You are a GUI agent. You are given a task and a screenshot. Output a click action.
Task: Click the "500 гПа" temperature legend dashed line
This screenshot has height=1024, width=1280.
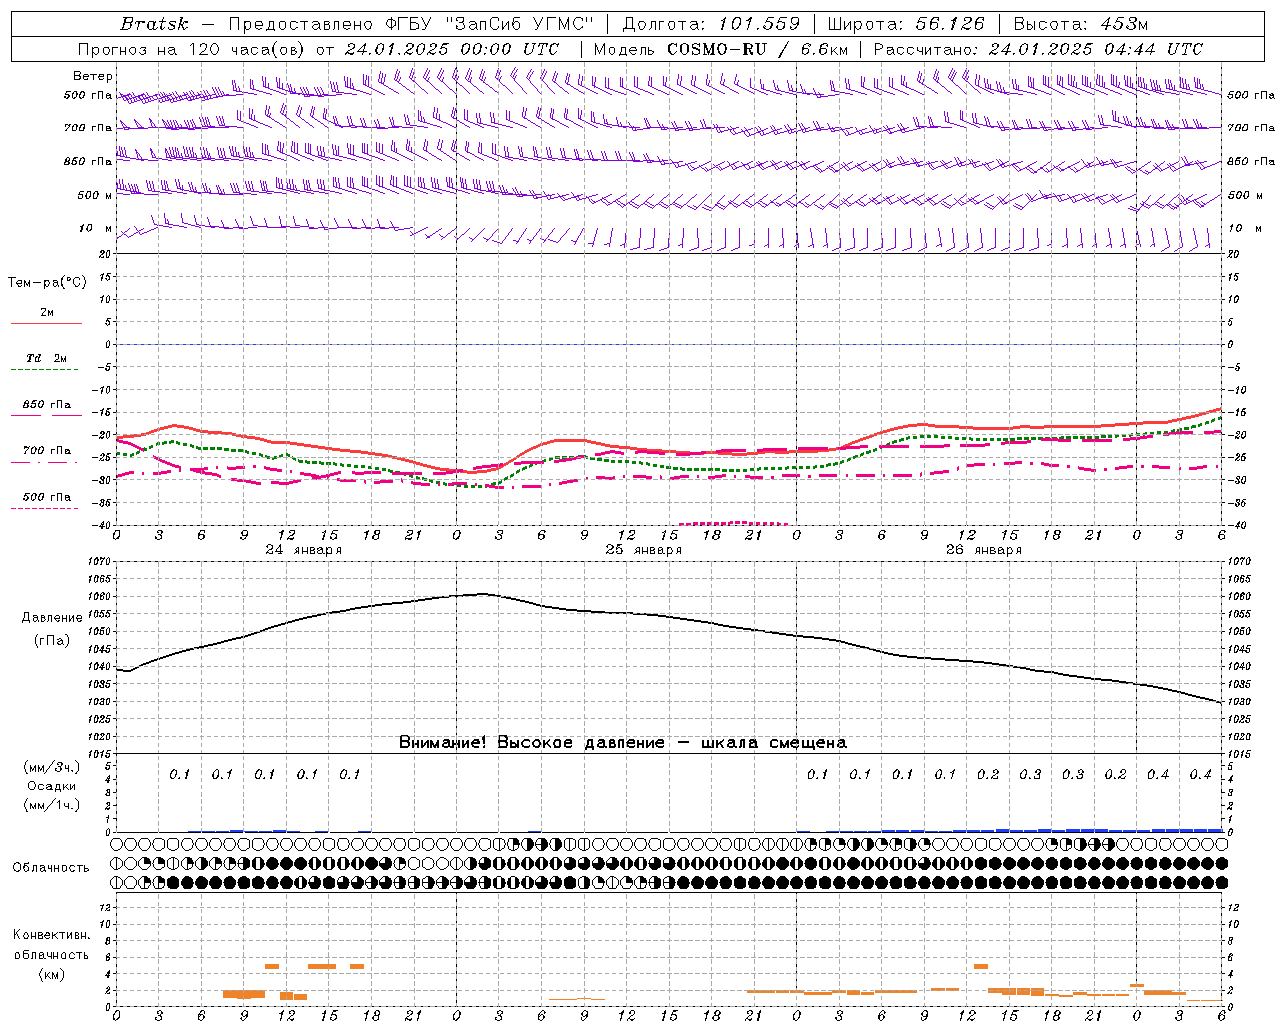[x=45, y=508]
